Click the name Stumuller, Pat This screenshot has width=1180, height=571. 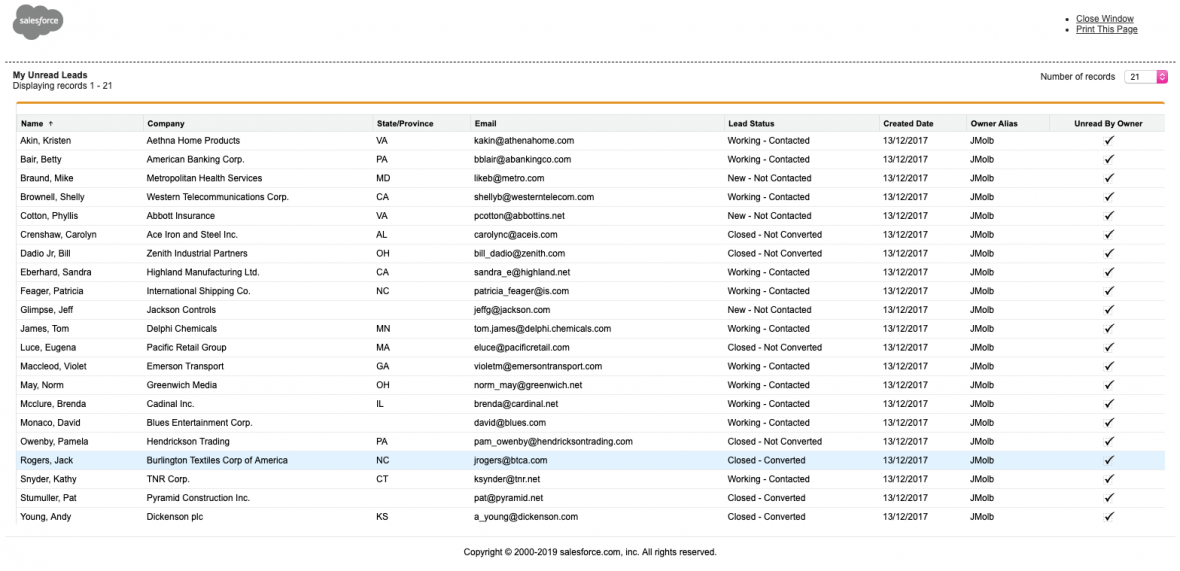[x=48, y=498]
